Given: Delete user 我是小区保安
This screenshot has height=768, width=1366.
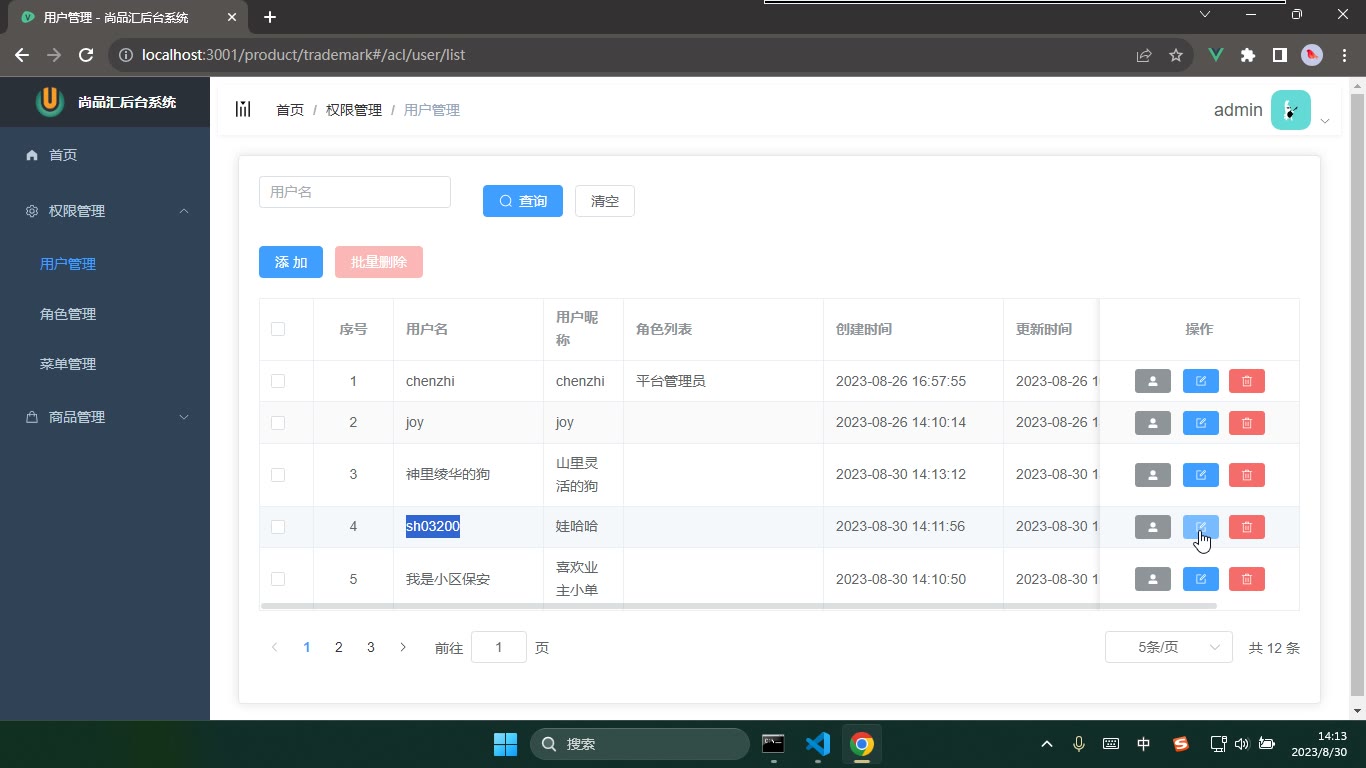Looking at the screenshot, I should click(x=1246, y=579).
